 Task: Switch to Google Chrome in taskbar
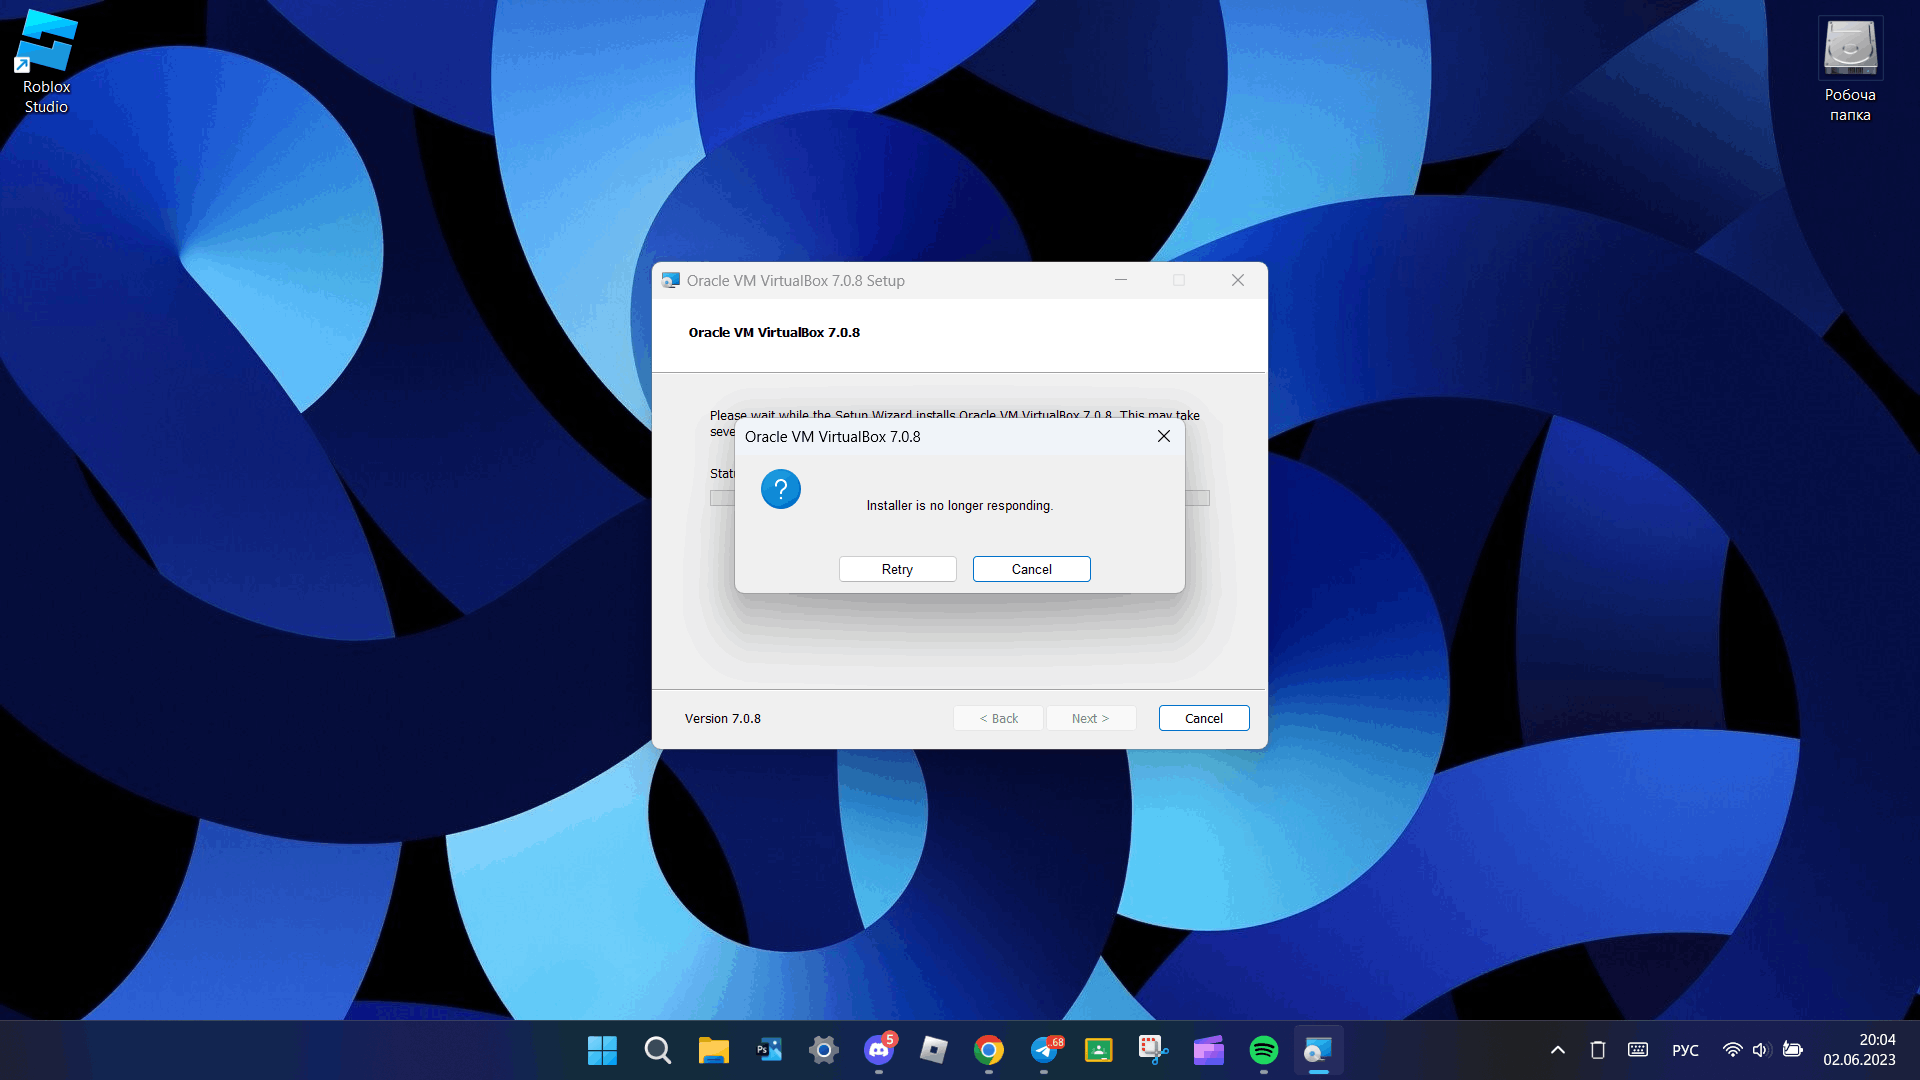989,1050
